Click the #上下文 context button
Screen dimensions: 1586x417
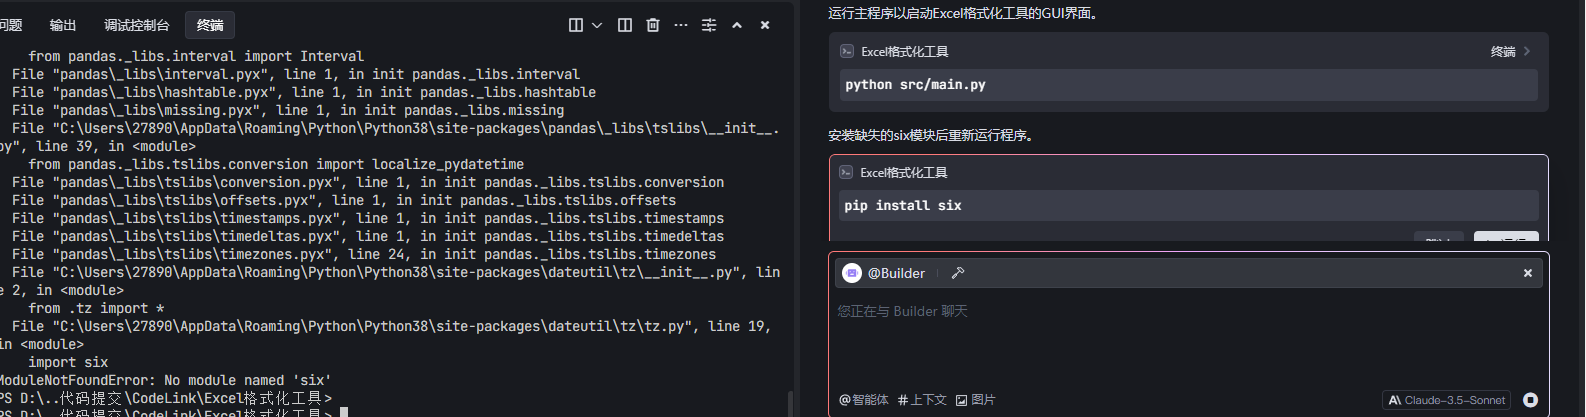922,400
